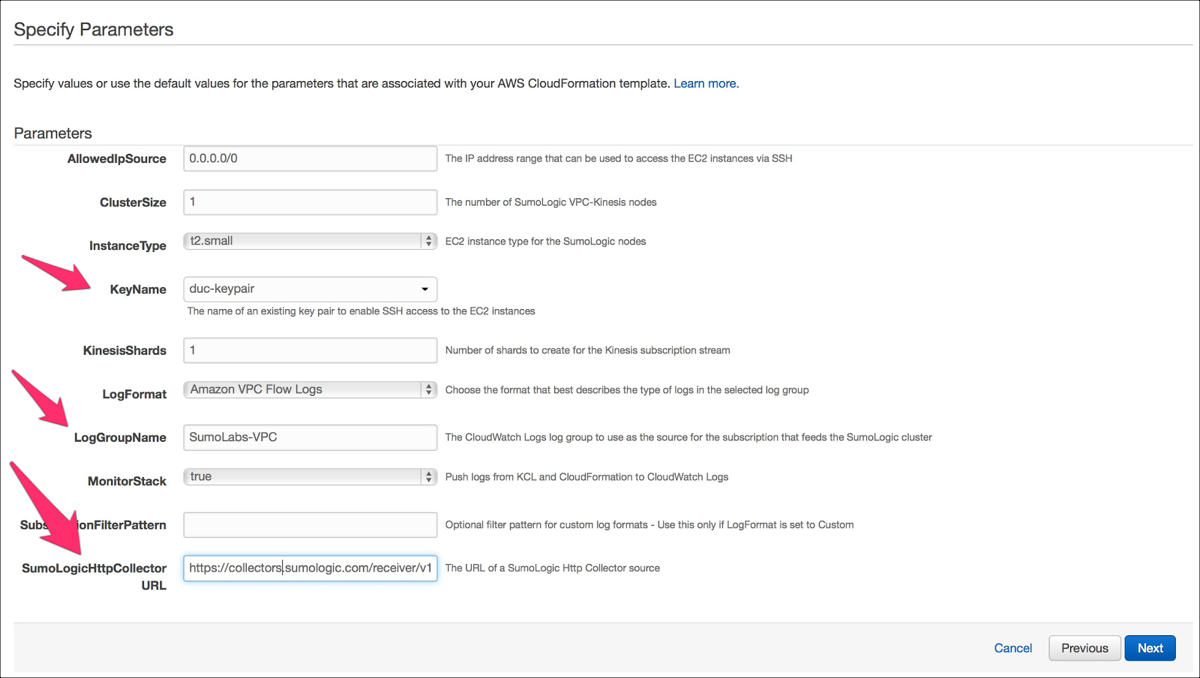Click the InstanceType stepper arrows
The width and height of the screenshot is (1200, 678).
(429, 241)
